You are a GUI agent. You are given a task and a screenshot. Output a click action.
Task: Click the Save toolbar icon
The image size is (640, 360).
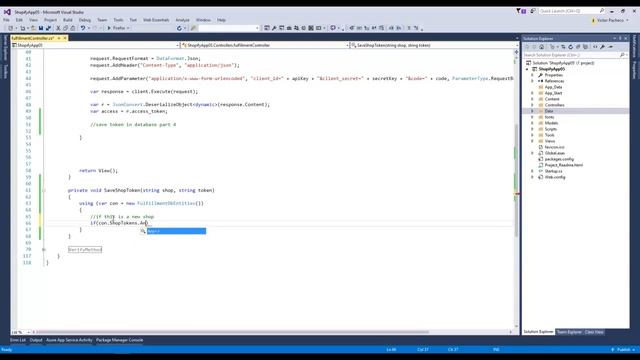41,28
